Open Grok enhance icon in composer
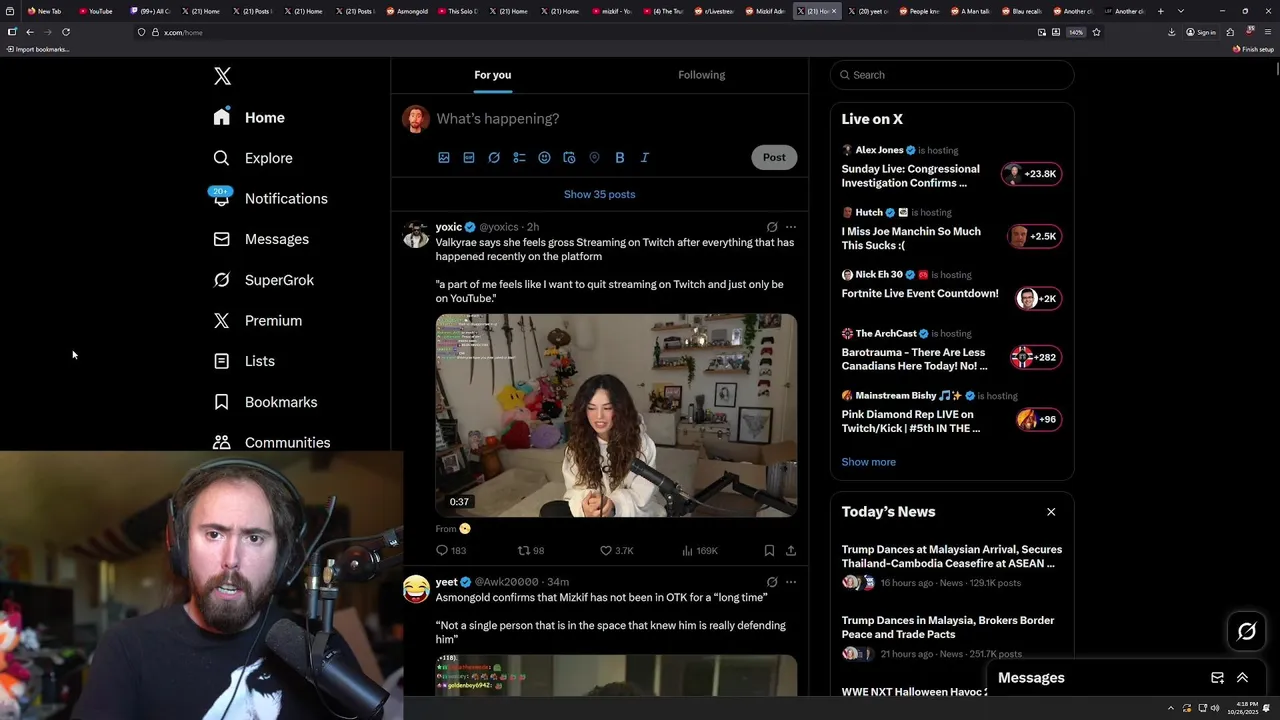The image size is (1280, 720). [494, 158]
